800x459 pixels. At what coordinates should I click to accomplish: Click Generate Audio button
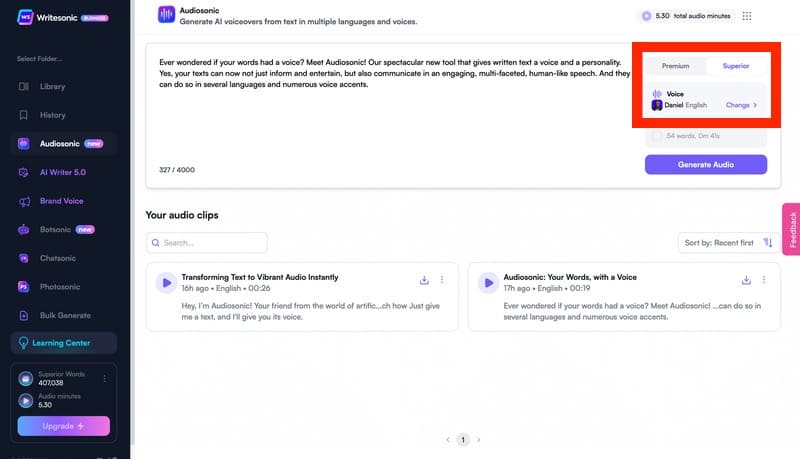(x=706, y=164)
